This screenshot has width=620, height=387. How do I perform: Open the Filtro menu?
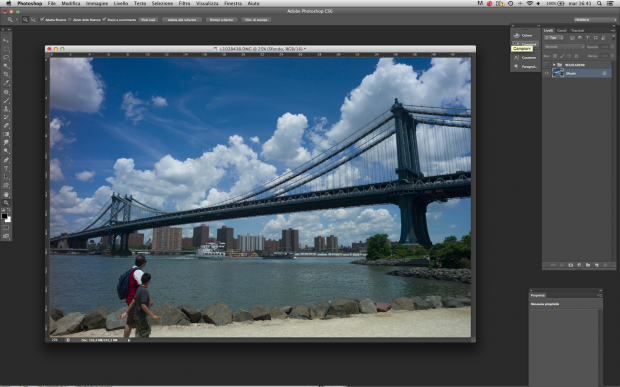click(184, 3)
